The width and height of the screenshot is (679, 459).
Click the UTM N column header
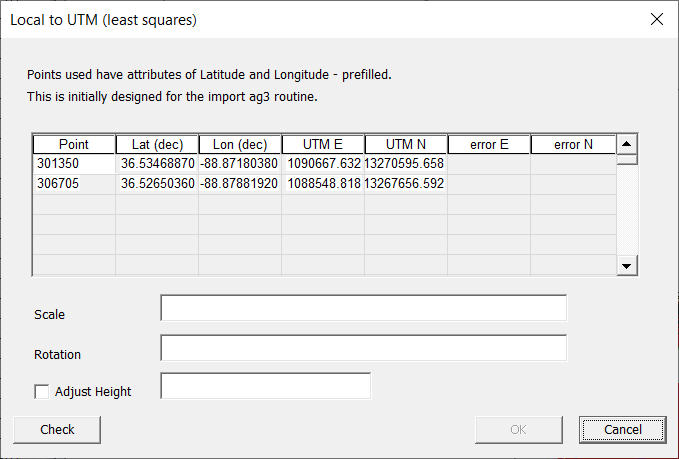pyautogui.click(x=406, y=145)
